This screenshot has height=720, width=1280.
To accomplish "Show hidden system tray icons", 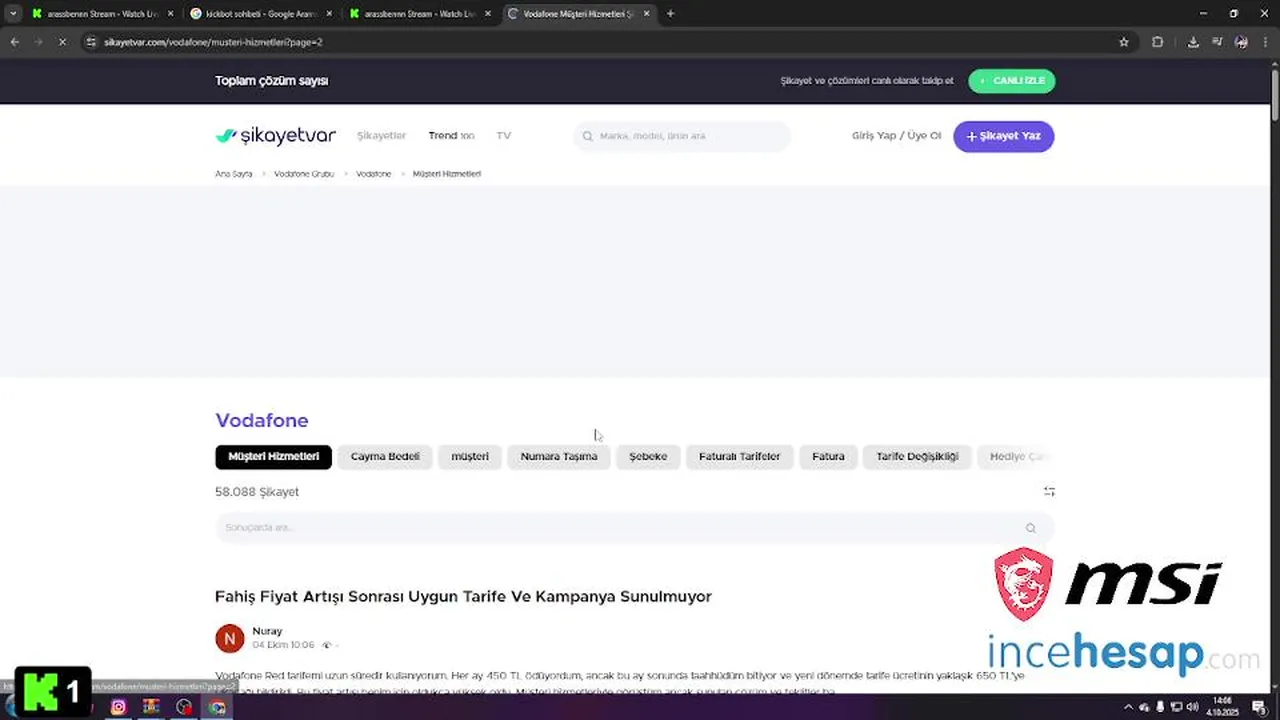I will pos(1129,707).
